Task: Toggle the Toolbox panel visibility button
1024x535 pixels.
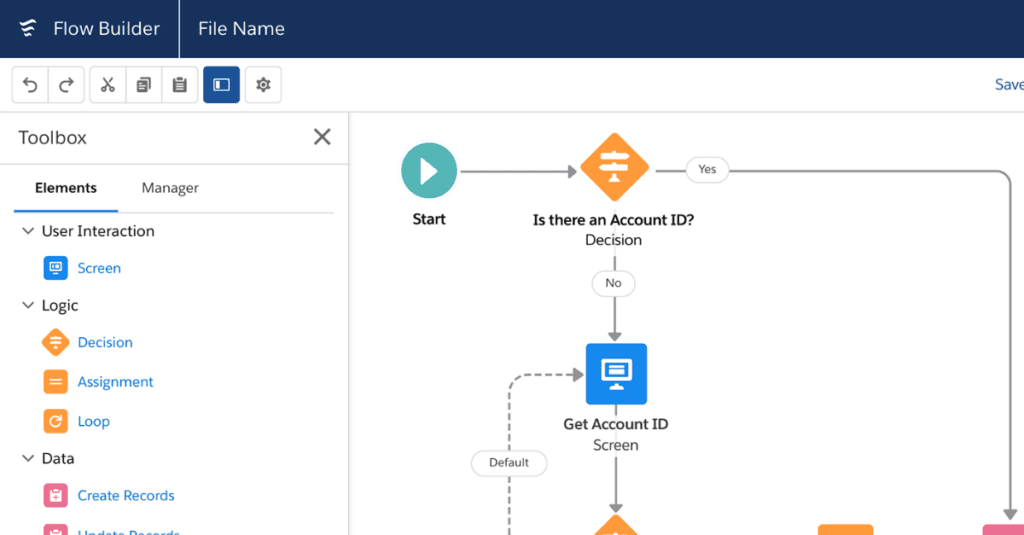Action: coord(221,85)
